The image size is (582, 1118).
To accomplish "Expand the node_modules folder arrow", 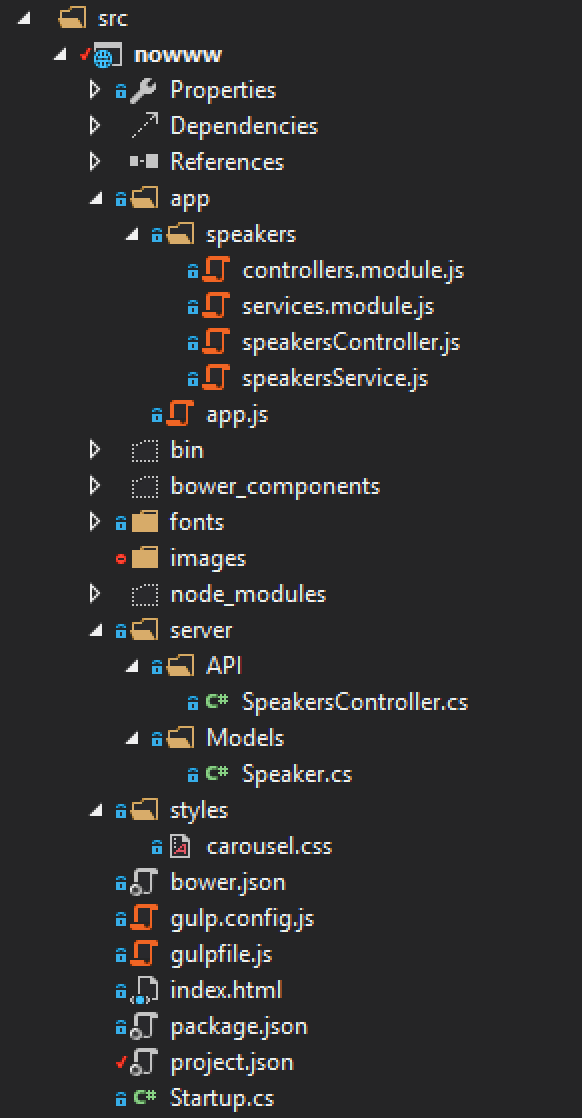I will pyautogui.click(x=94, y=594).
